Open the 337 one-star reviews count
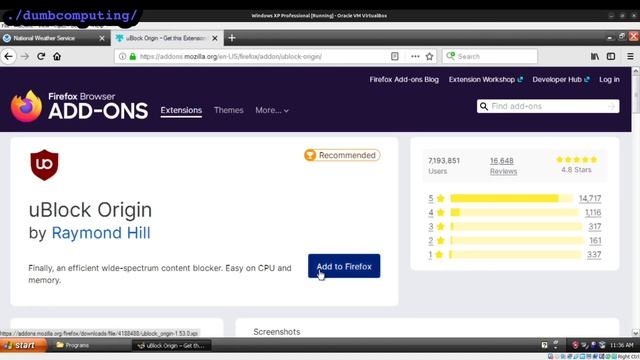The width and height of the screenshot is (640, 360). click(594, 255)
